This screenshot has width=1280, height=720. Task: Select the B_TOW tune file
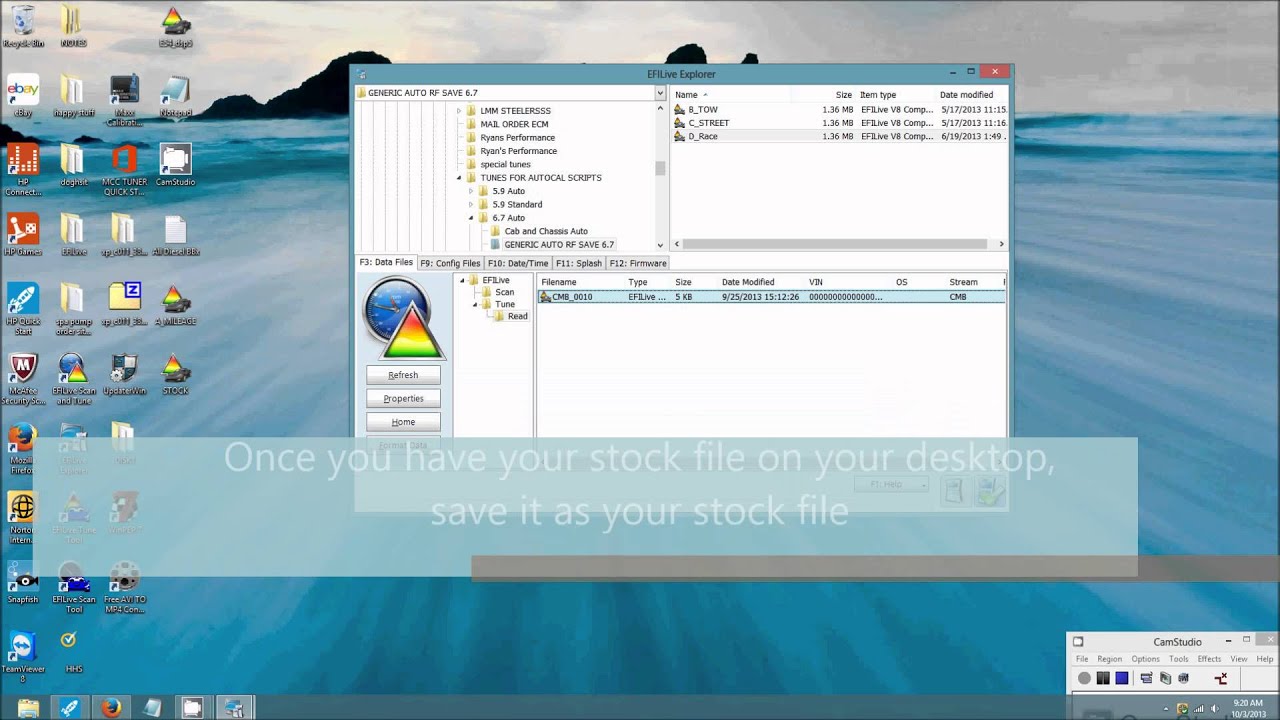click(x=703, y=109)
